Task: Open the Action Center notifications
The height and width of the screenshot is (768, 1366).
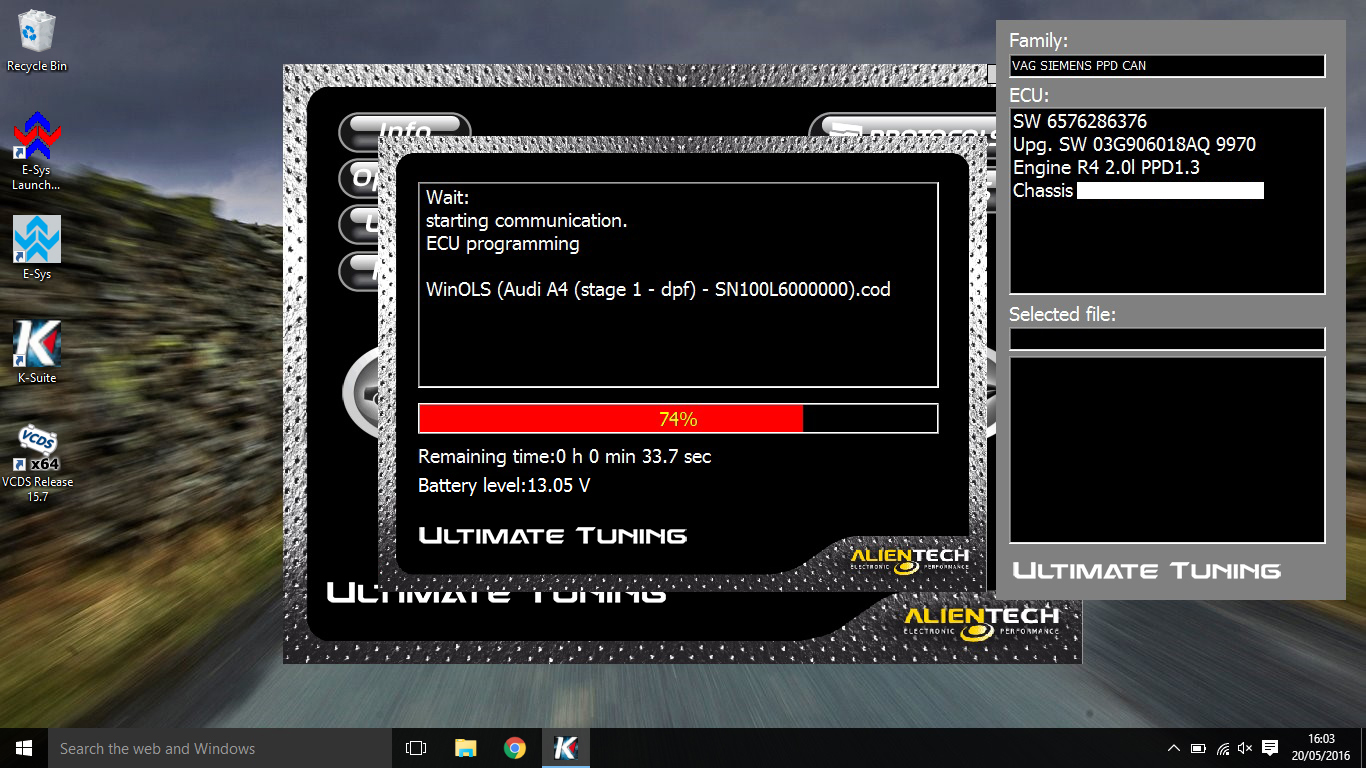Action: pos(1270,748)
